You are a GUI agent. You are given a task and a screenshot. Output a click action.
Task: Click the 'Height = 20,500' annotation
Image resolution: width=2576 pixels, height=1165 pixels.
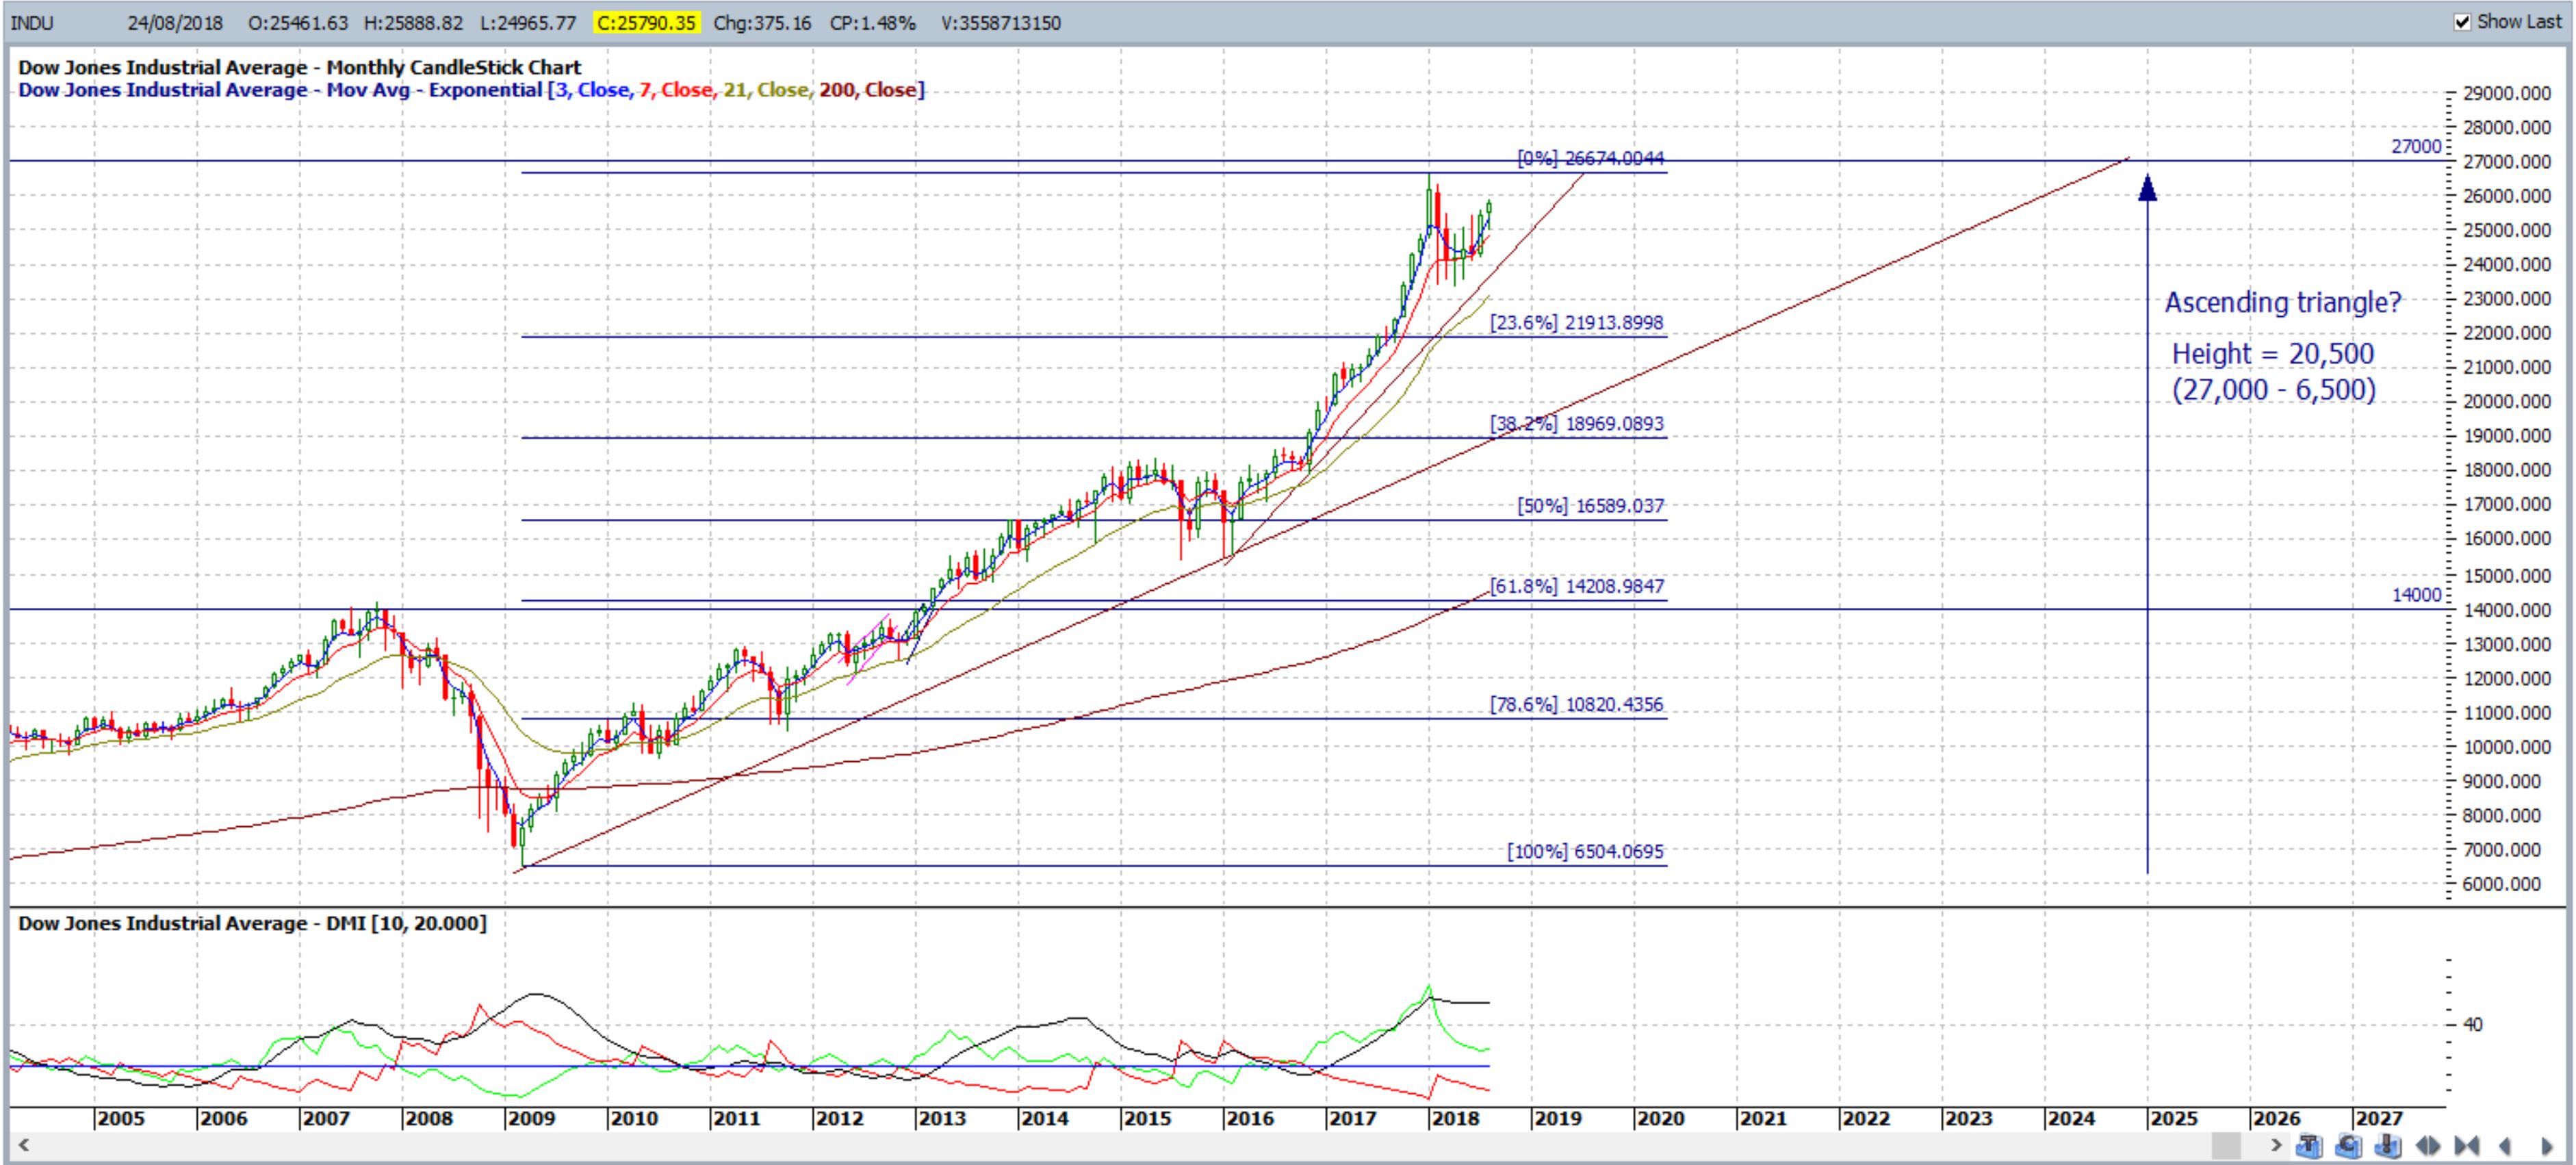[x=2273, y=353]
